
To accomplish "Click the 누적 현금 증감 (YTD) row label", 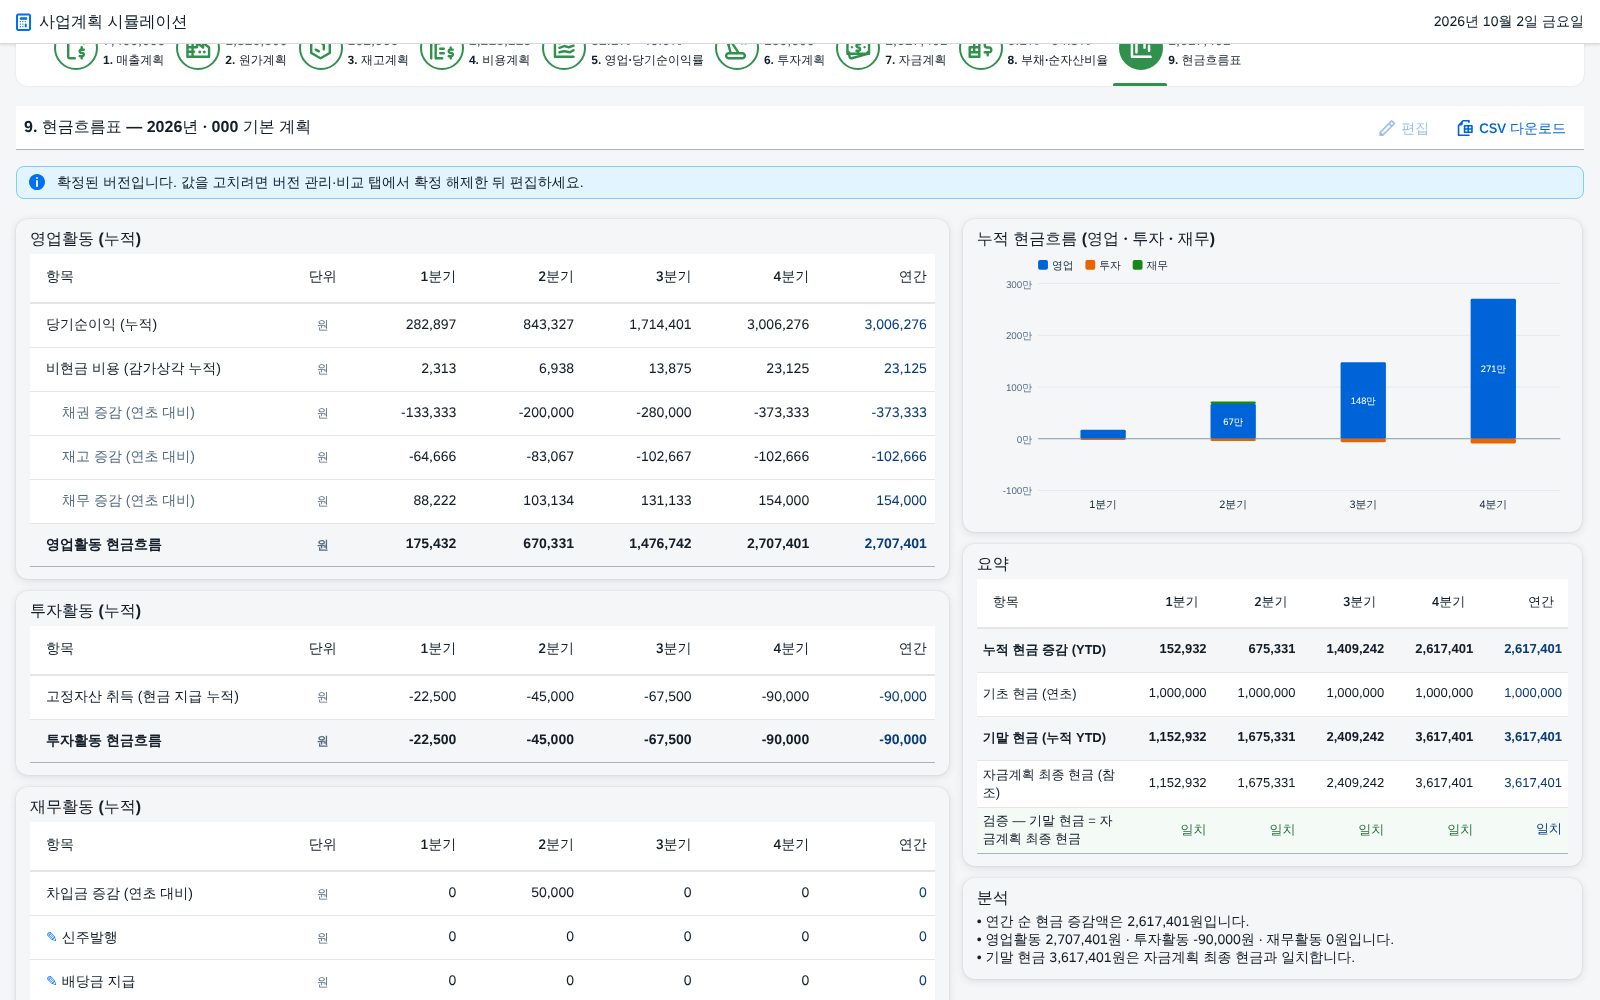I will point(1044,650).
